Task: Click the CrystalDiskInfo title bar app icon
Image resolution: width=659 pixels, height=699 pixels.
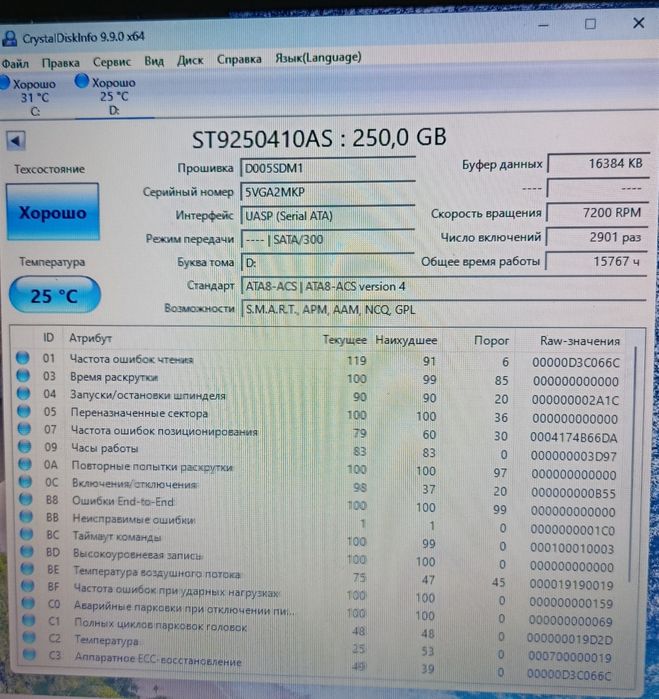Action: tap(9, 38)
